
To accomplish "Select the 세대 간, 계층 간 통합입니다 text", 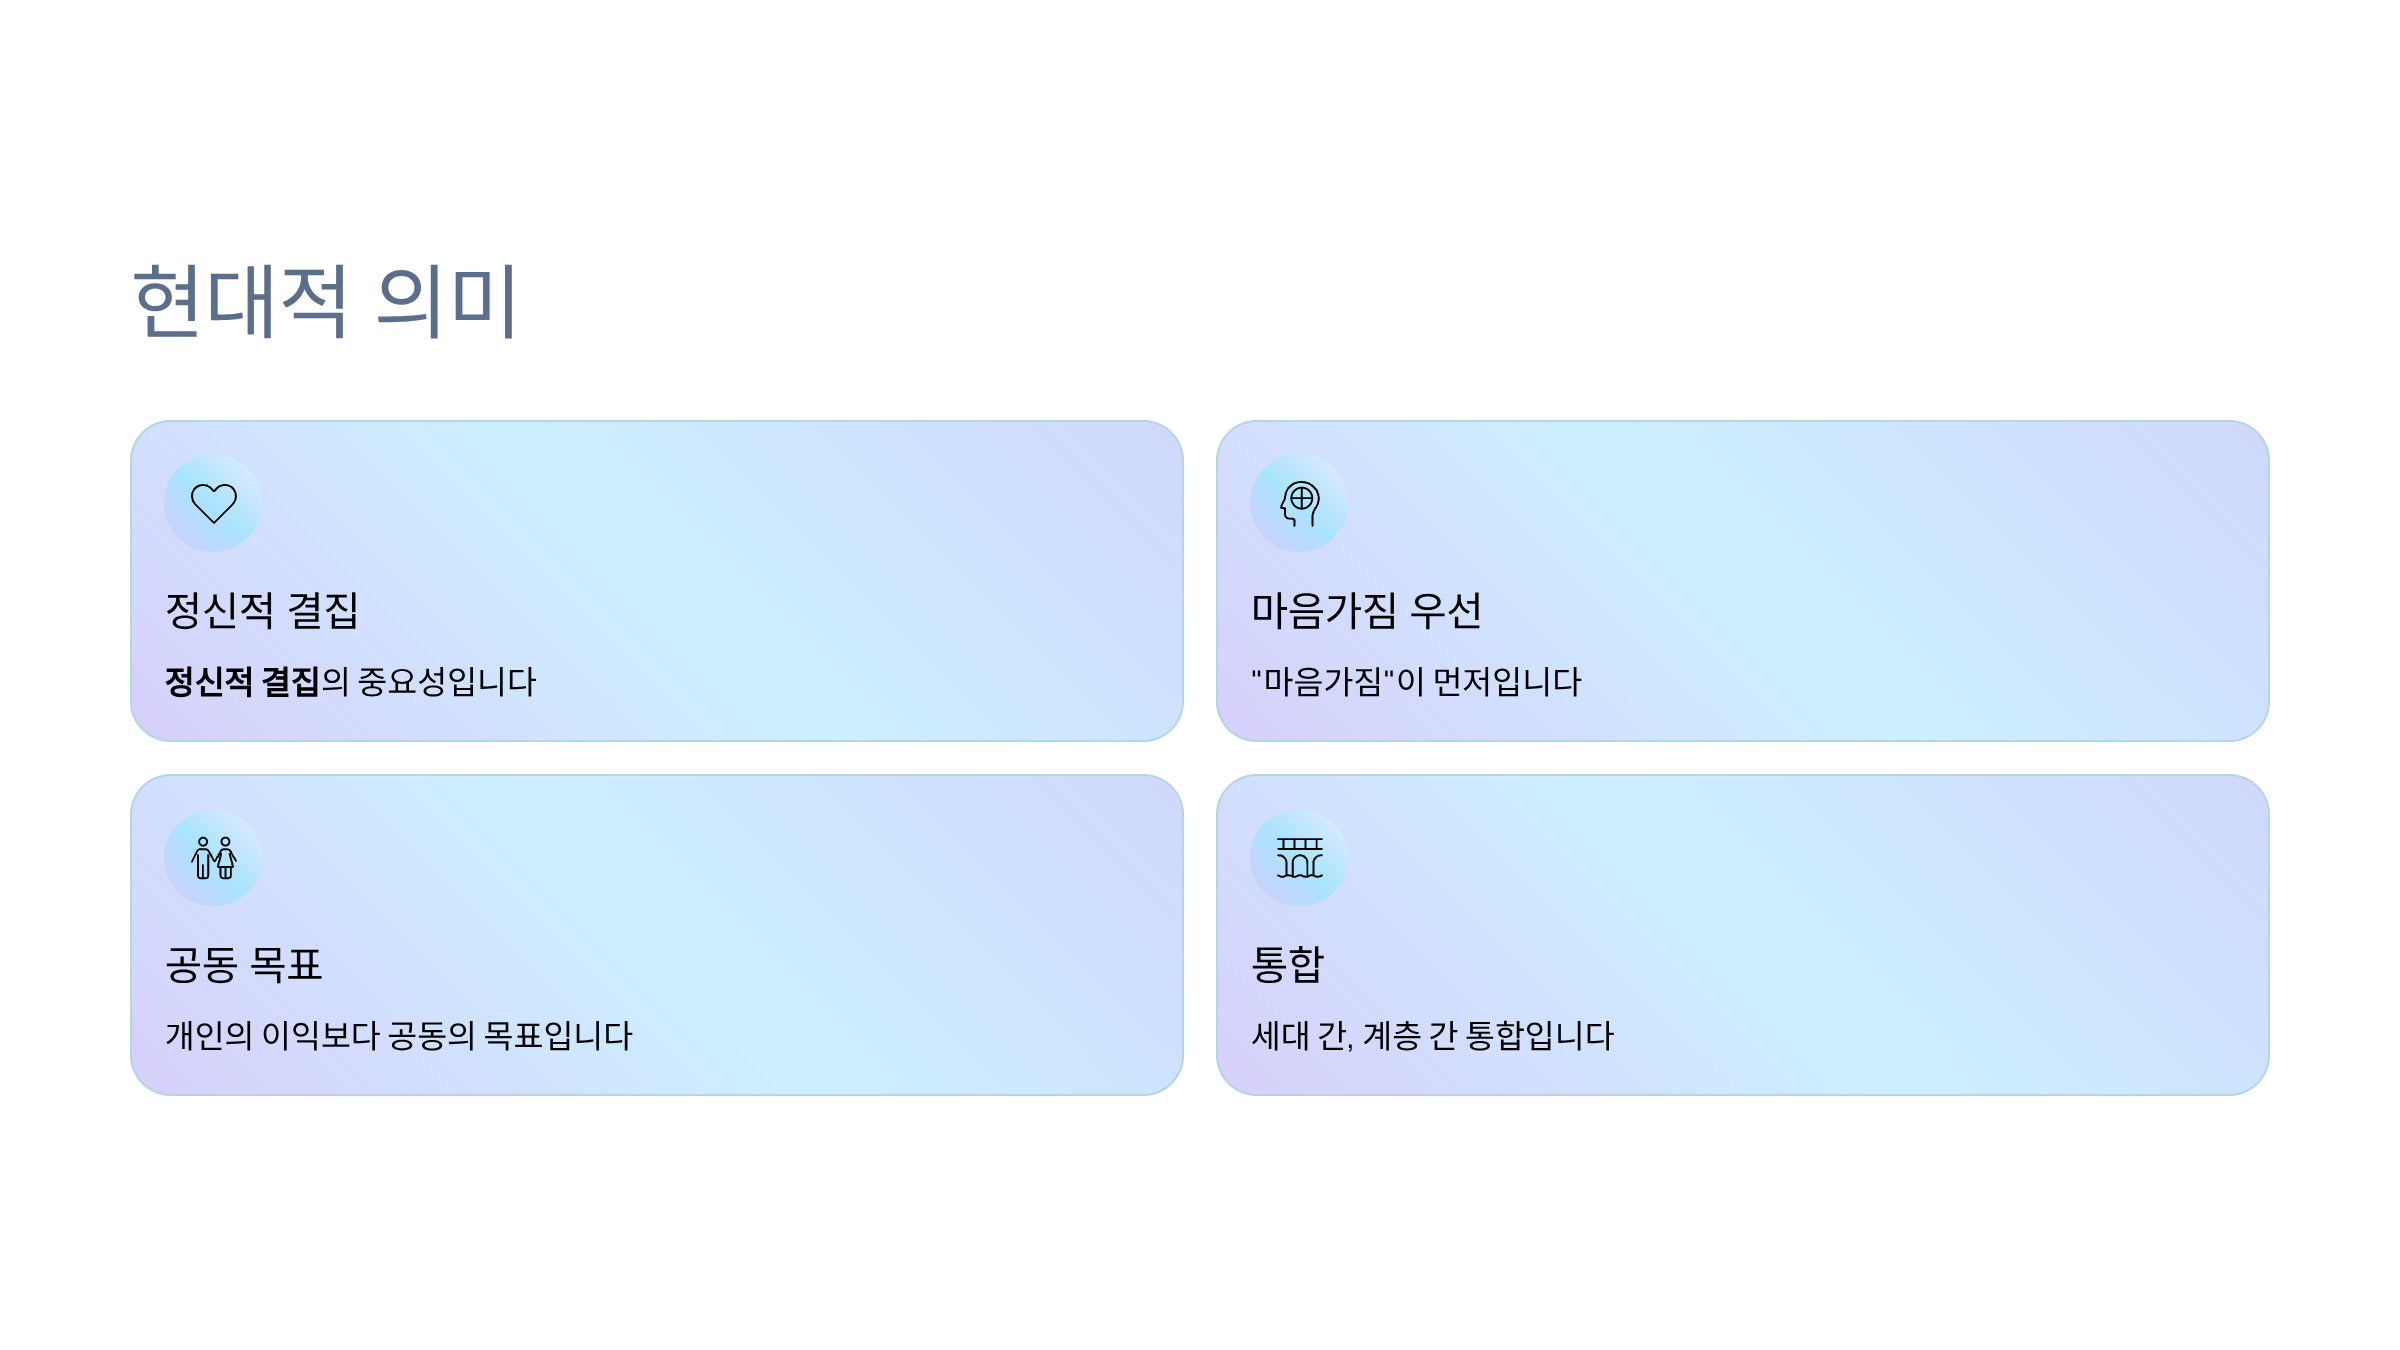I will click(x=1433, y=1036).
